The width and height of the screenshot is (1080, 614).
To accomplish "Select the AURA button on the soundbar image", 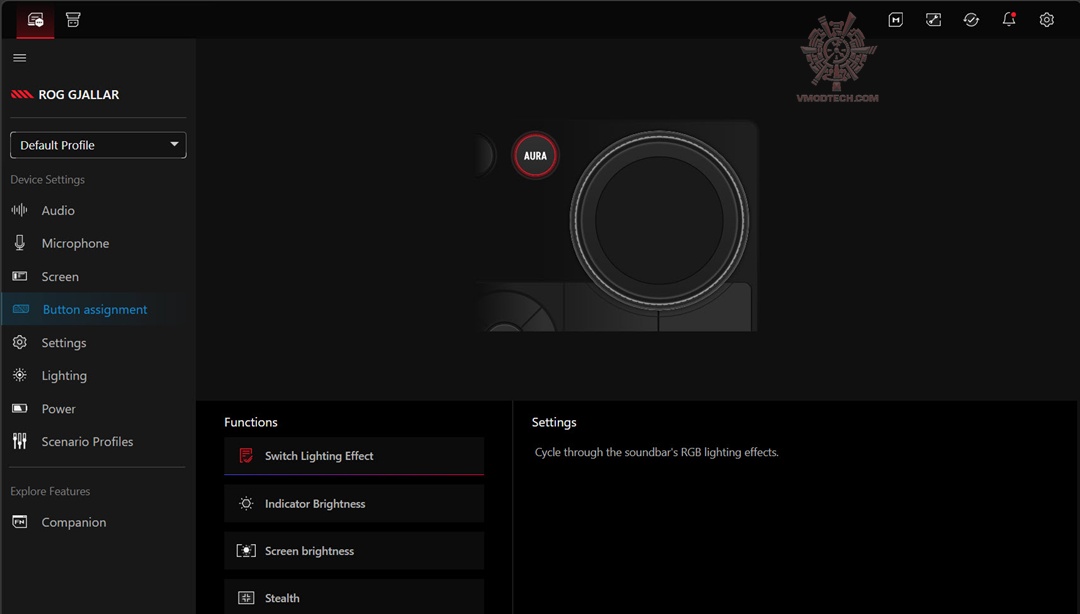I will [x=535, y=156].
